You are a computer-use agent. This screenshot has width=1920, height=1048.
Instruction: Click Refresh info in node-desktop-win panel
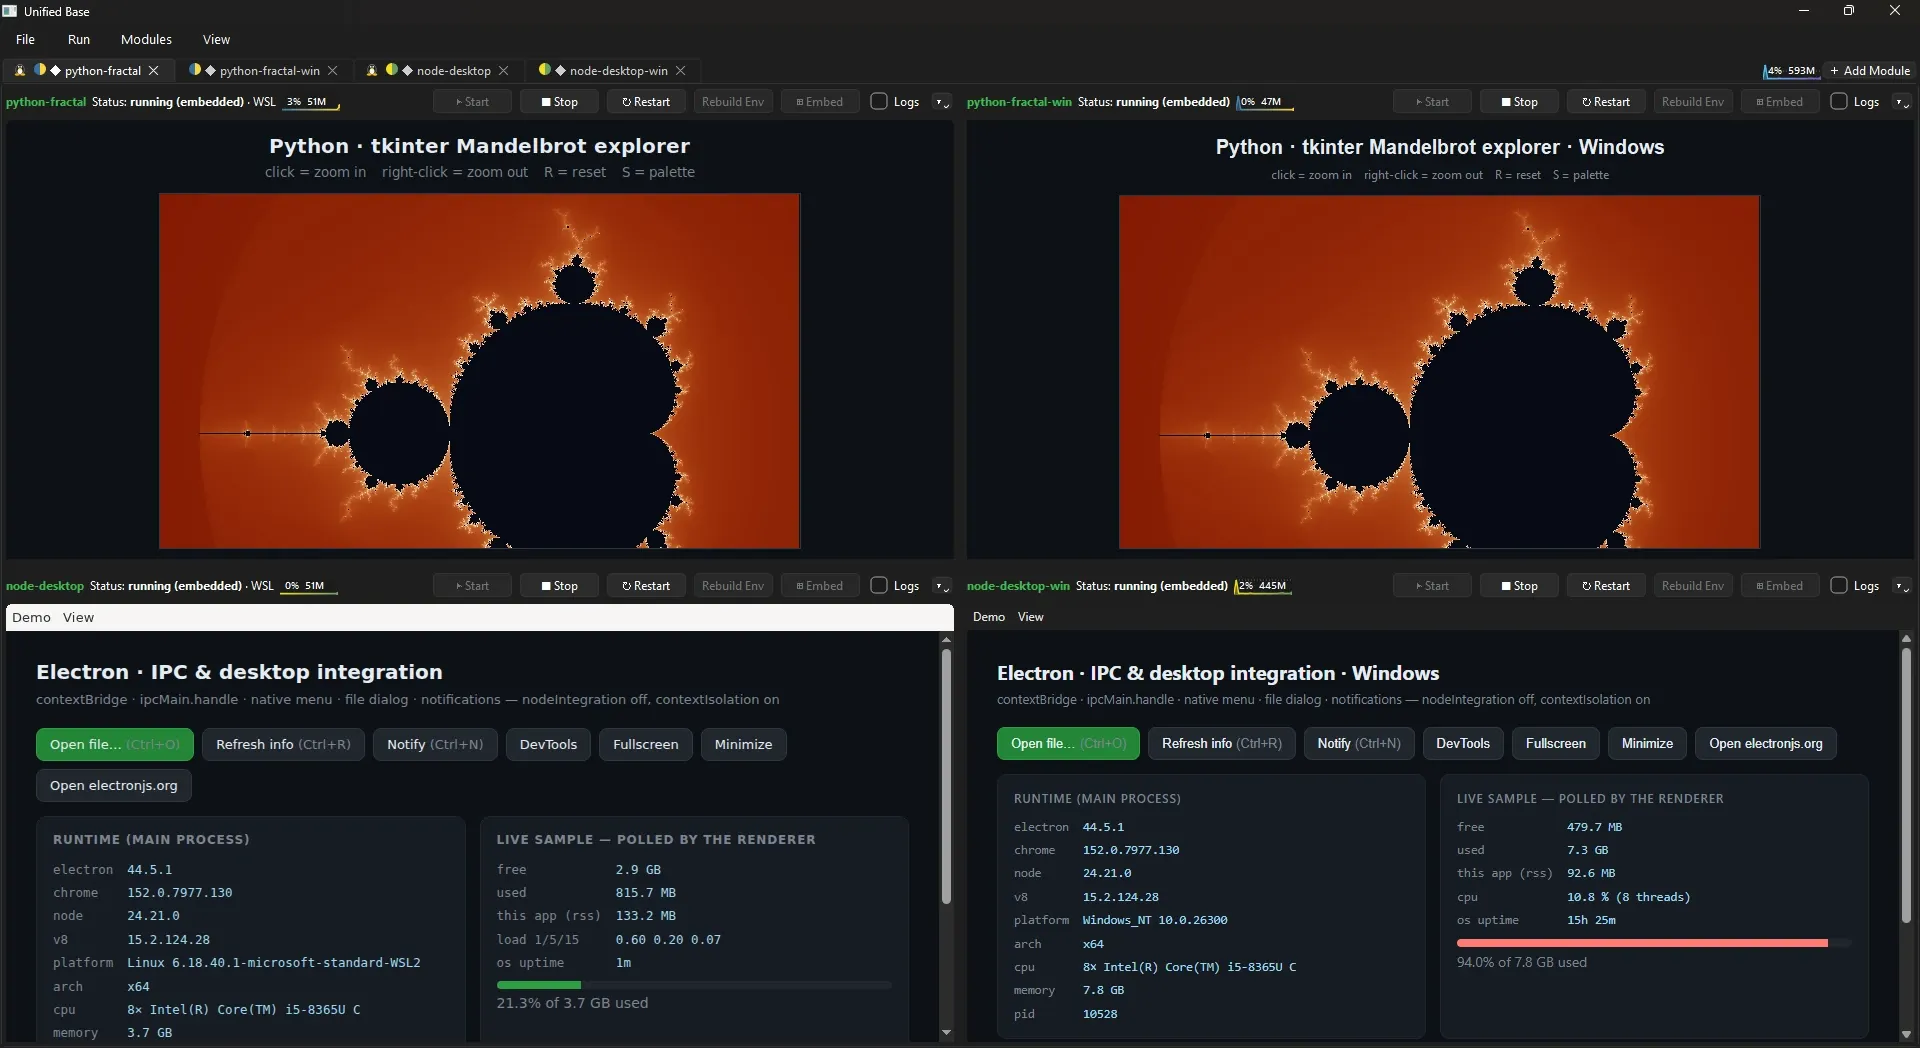tap(1222, 744)
